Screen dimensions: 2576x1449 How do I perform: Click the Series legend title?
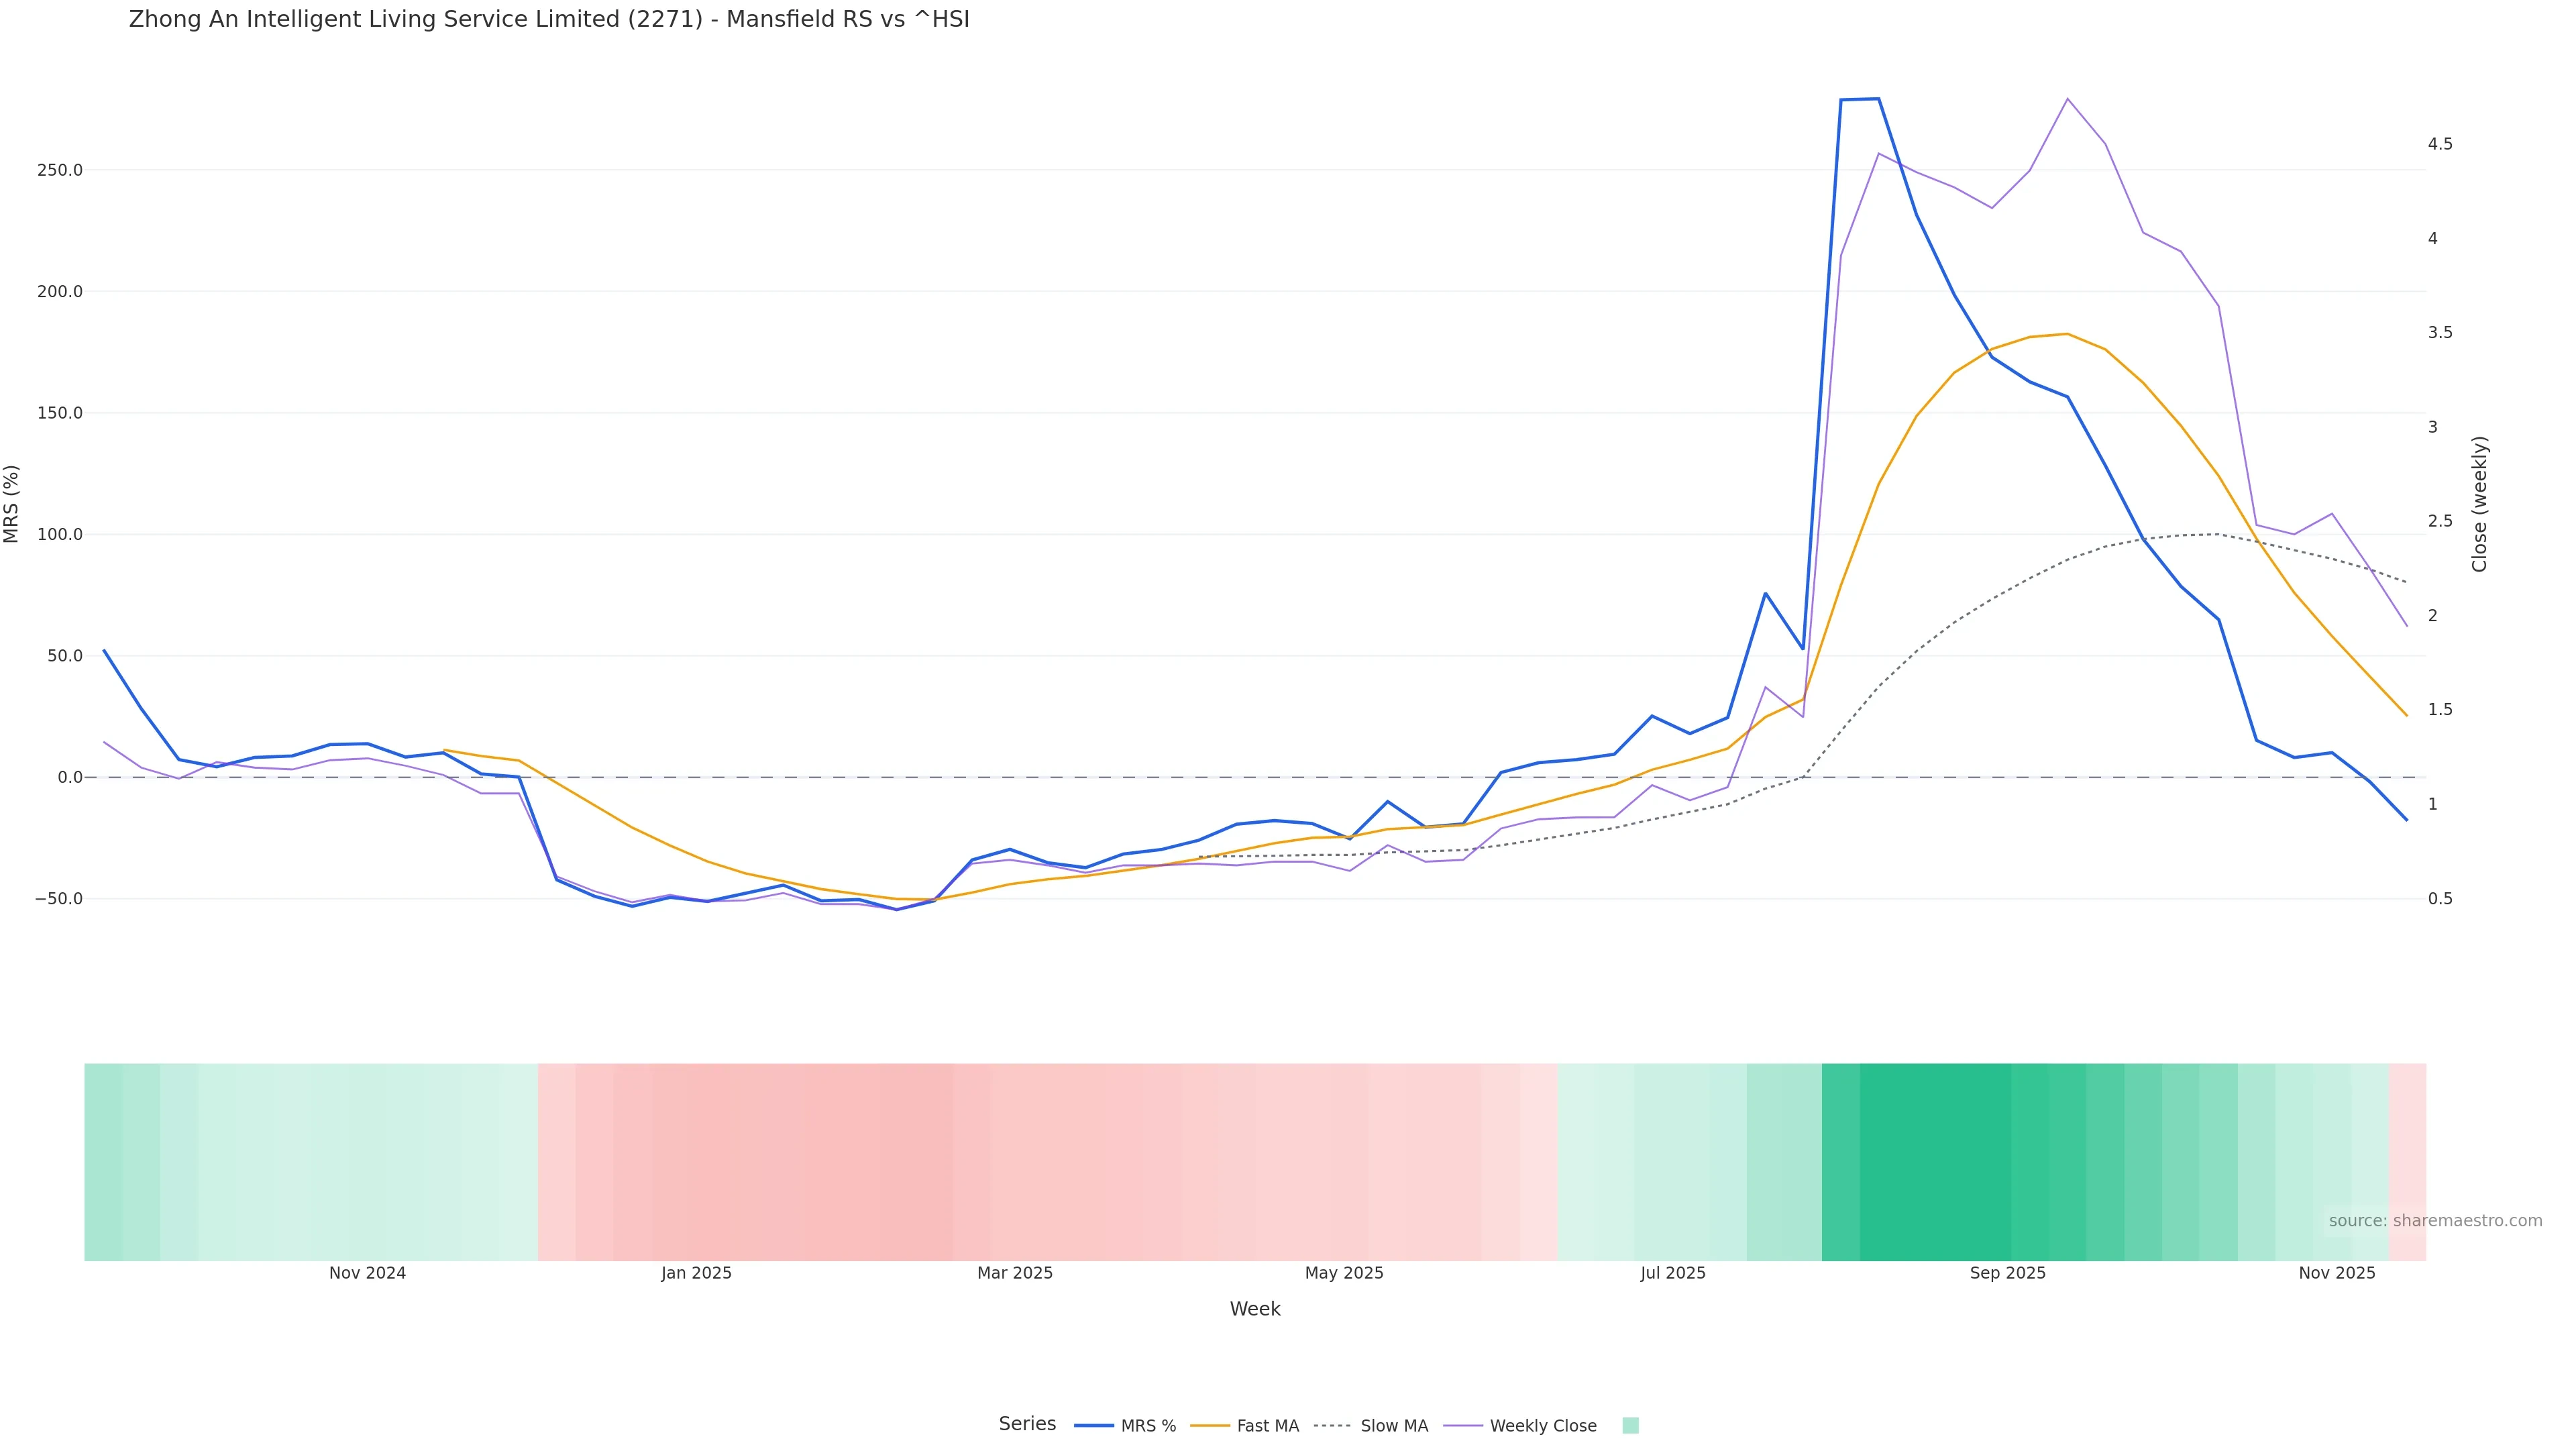click(1027, 1424)
